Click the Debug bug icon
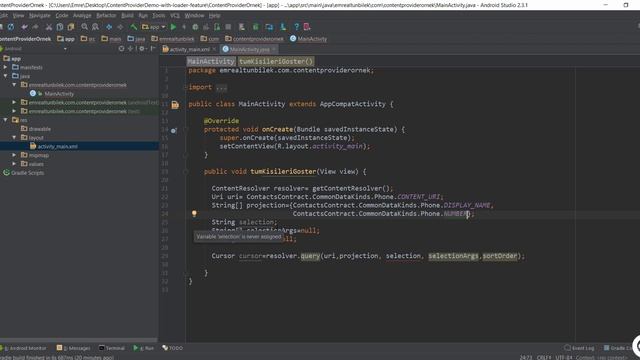 [195, 27]
